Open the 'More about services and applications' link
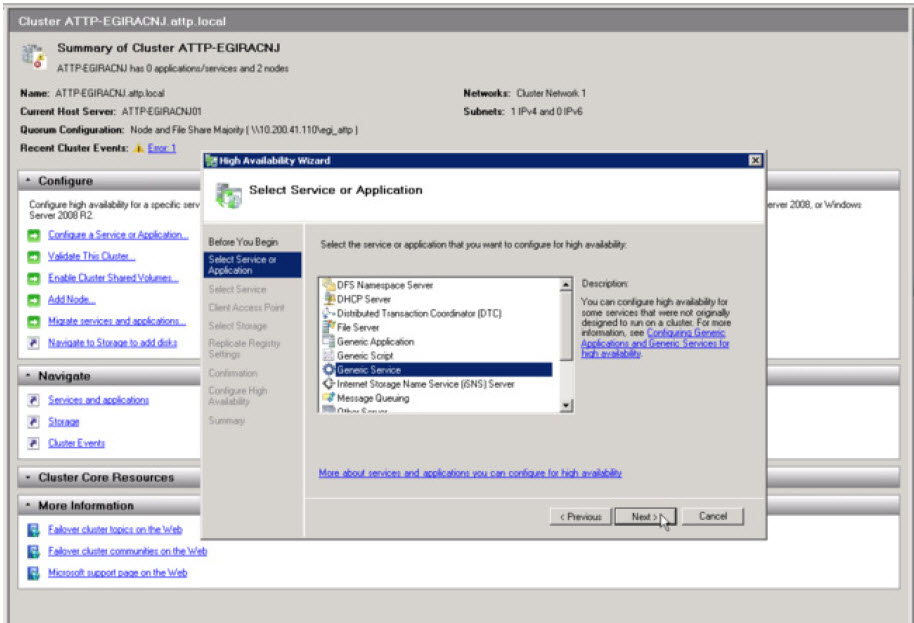 tap(470, 473)
